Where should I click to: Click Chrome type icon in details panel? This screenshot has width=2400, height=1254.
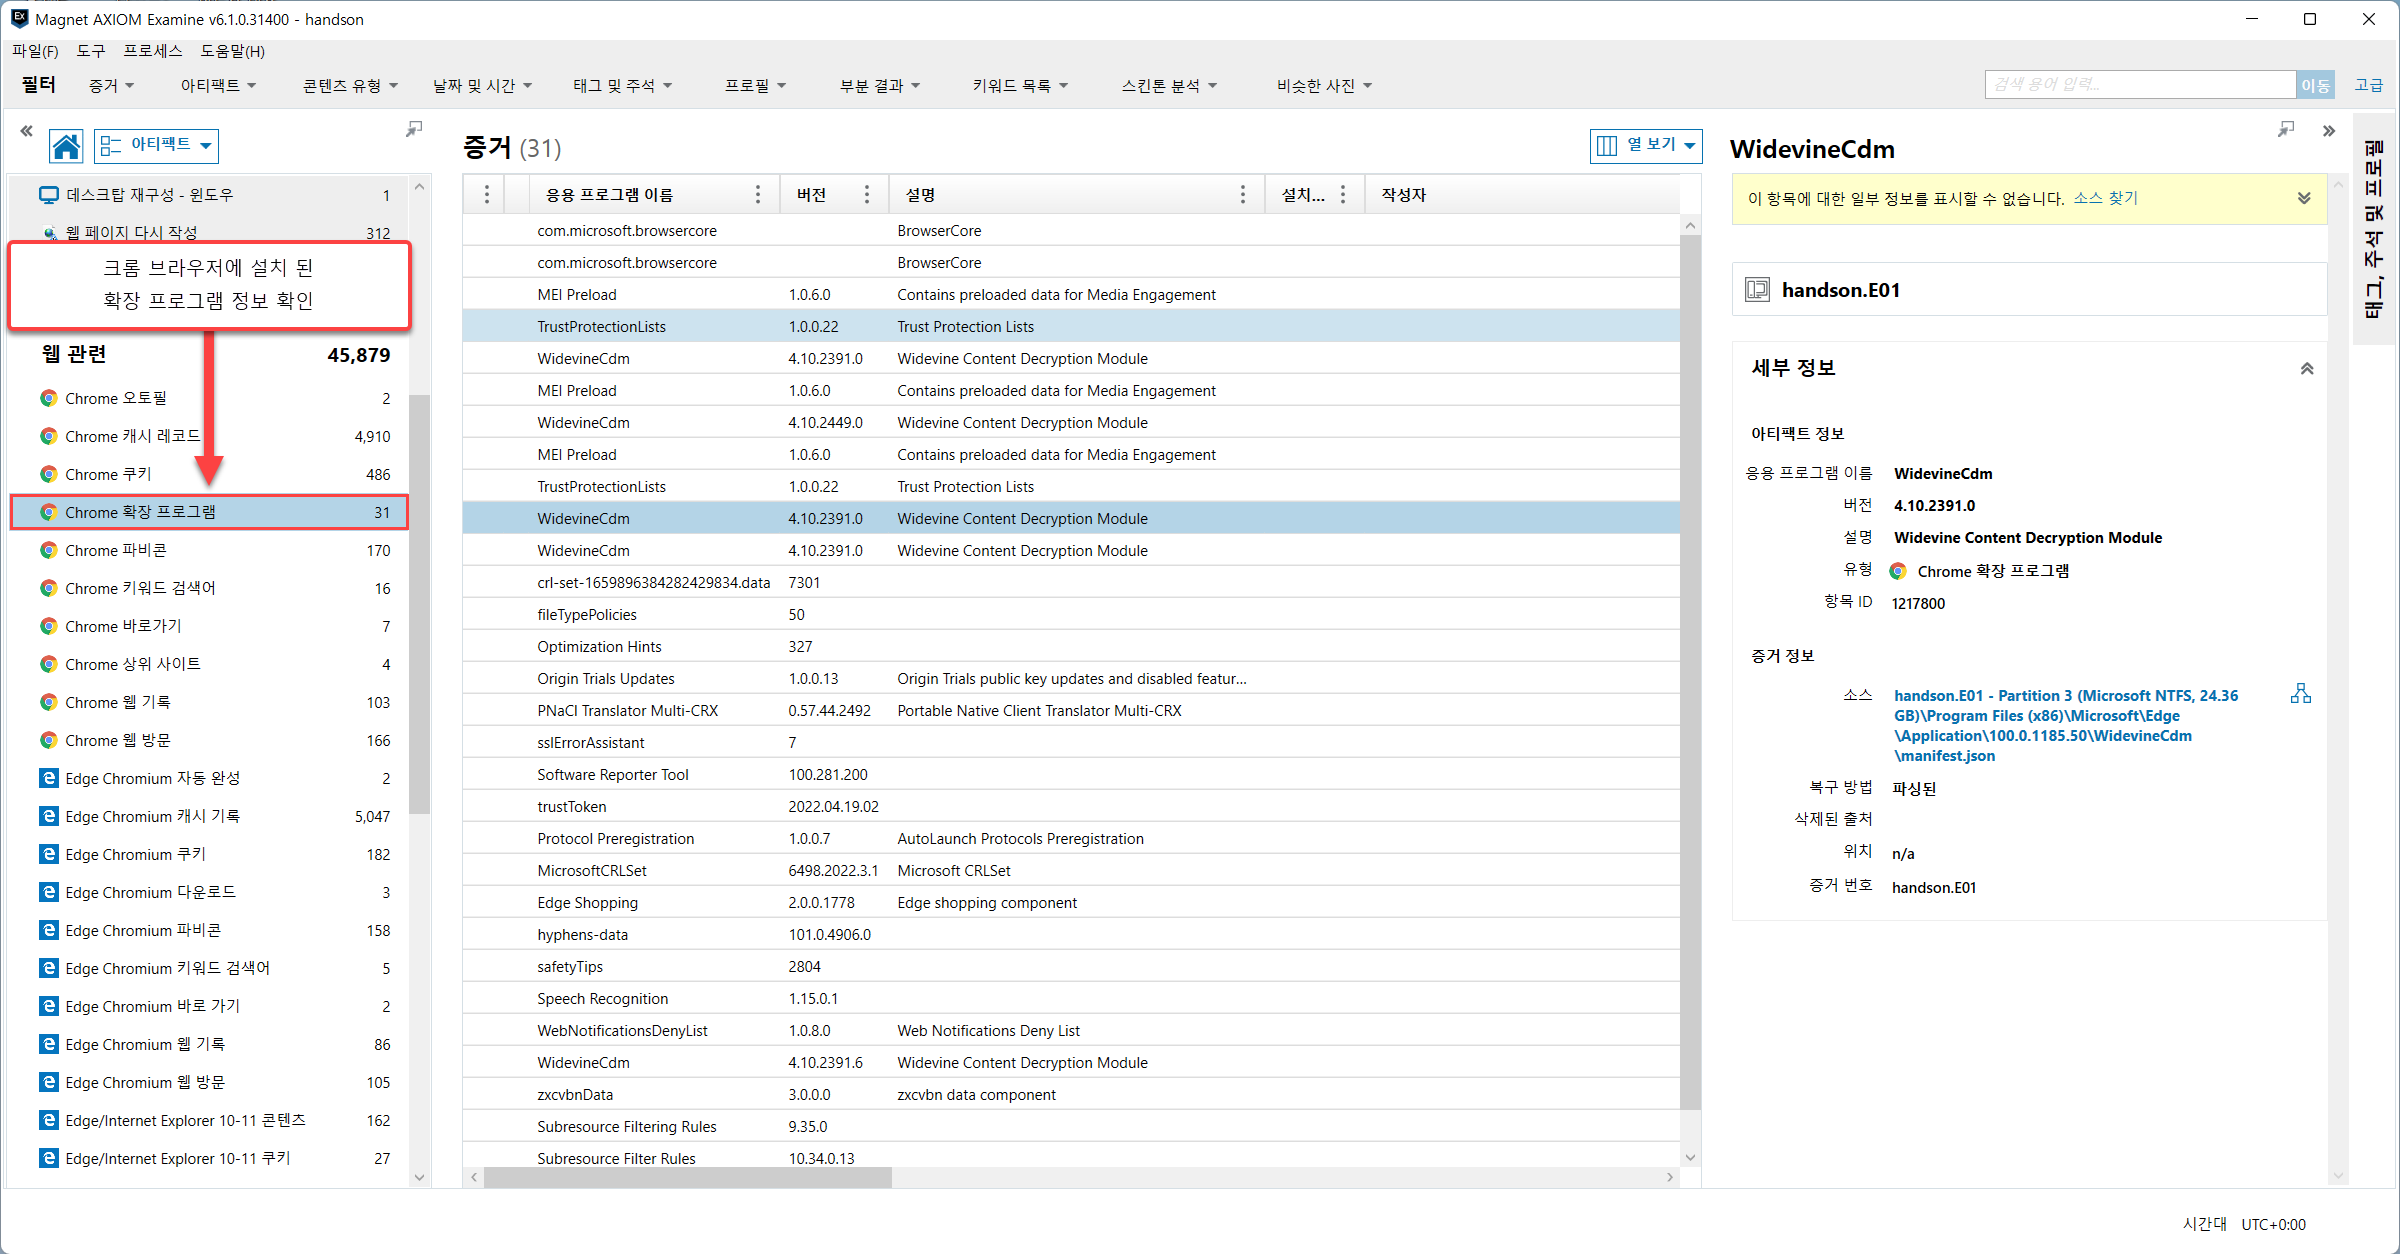click(1898, 571)
